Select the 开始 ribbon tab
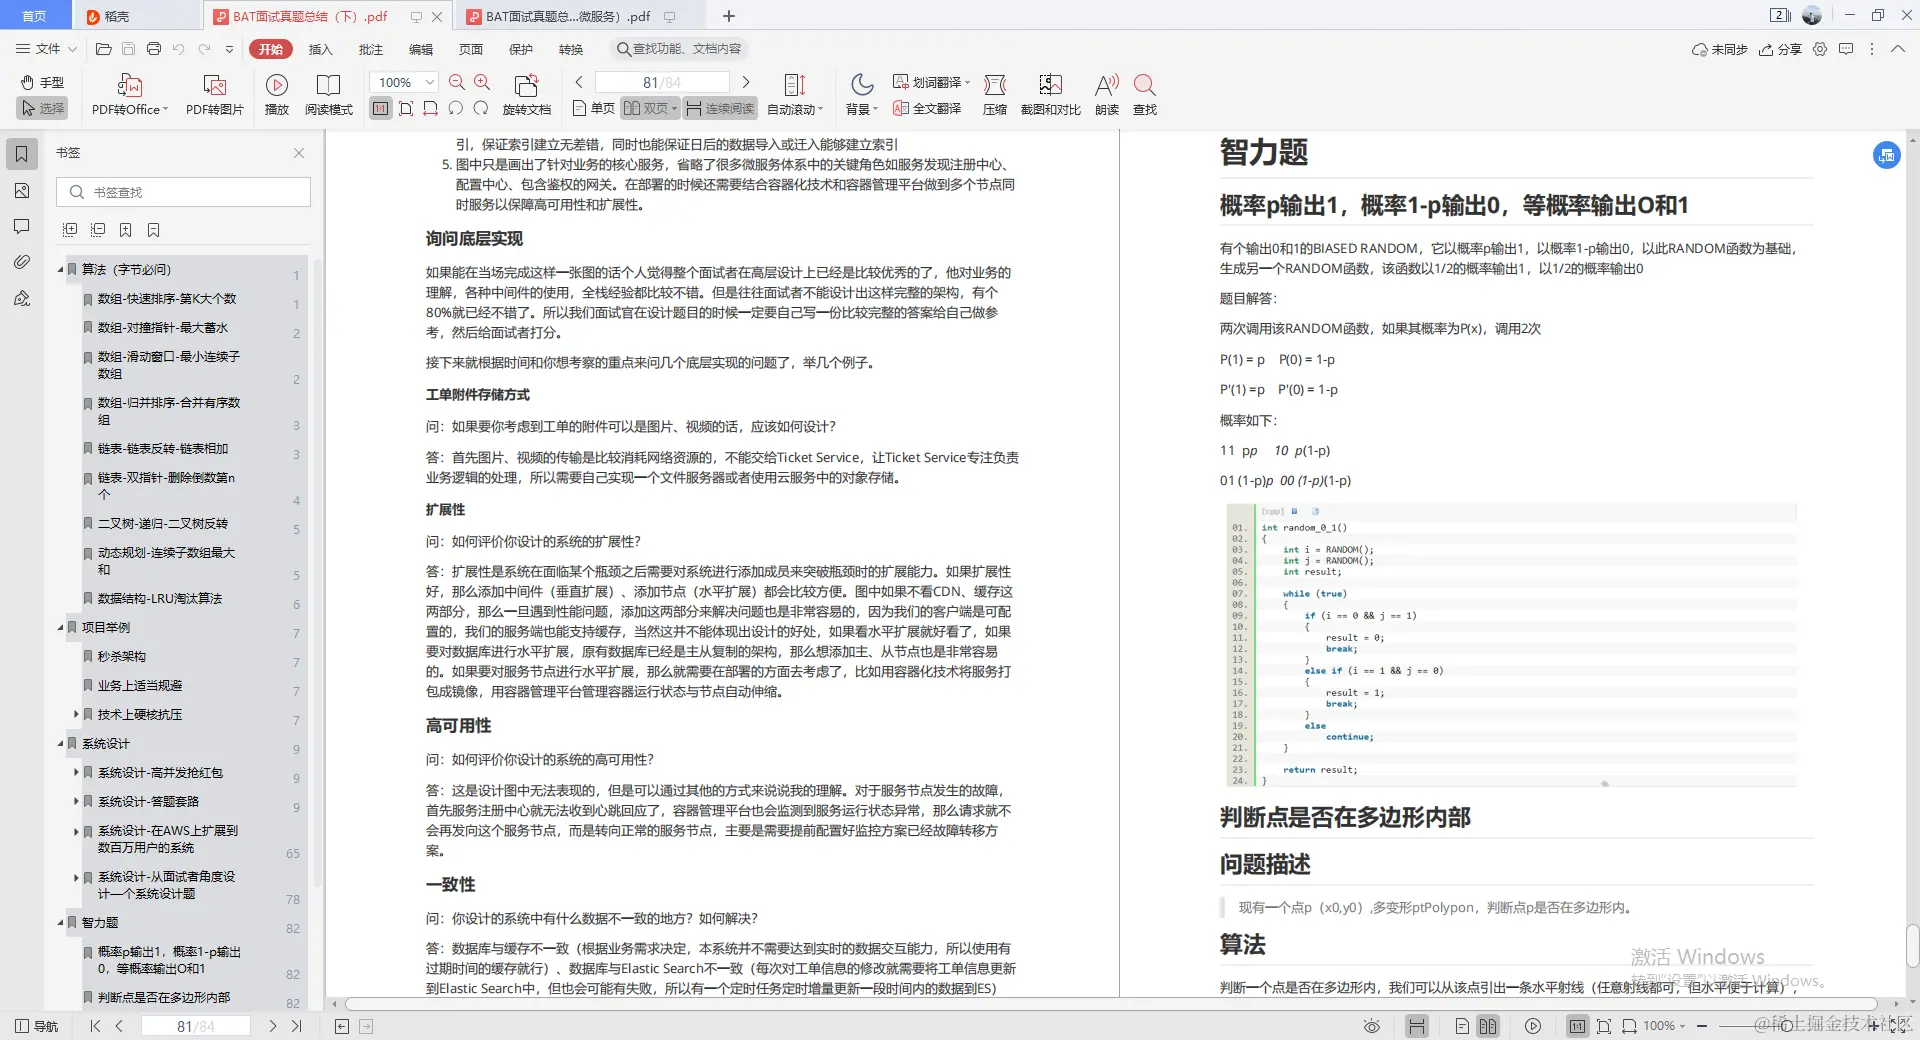Screen dimensions: 1920x1040 271,49
